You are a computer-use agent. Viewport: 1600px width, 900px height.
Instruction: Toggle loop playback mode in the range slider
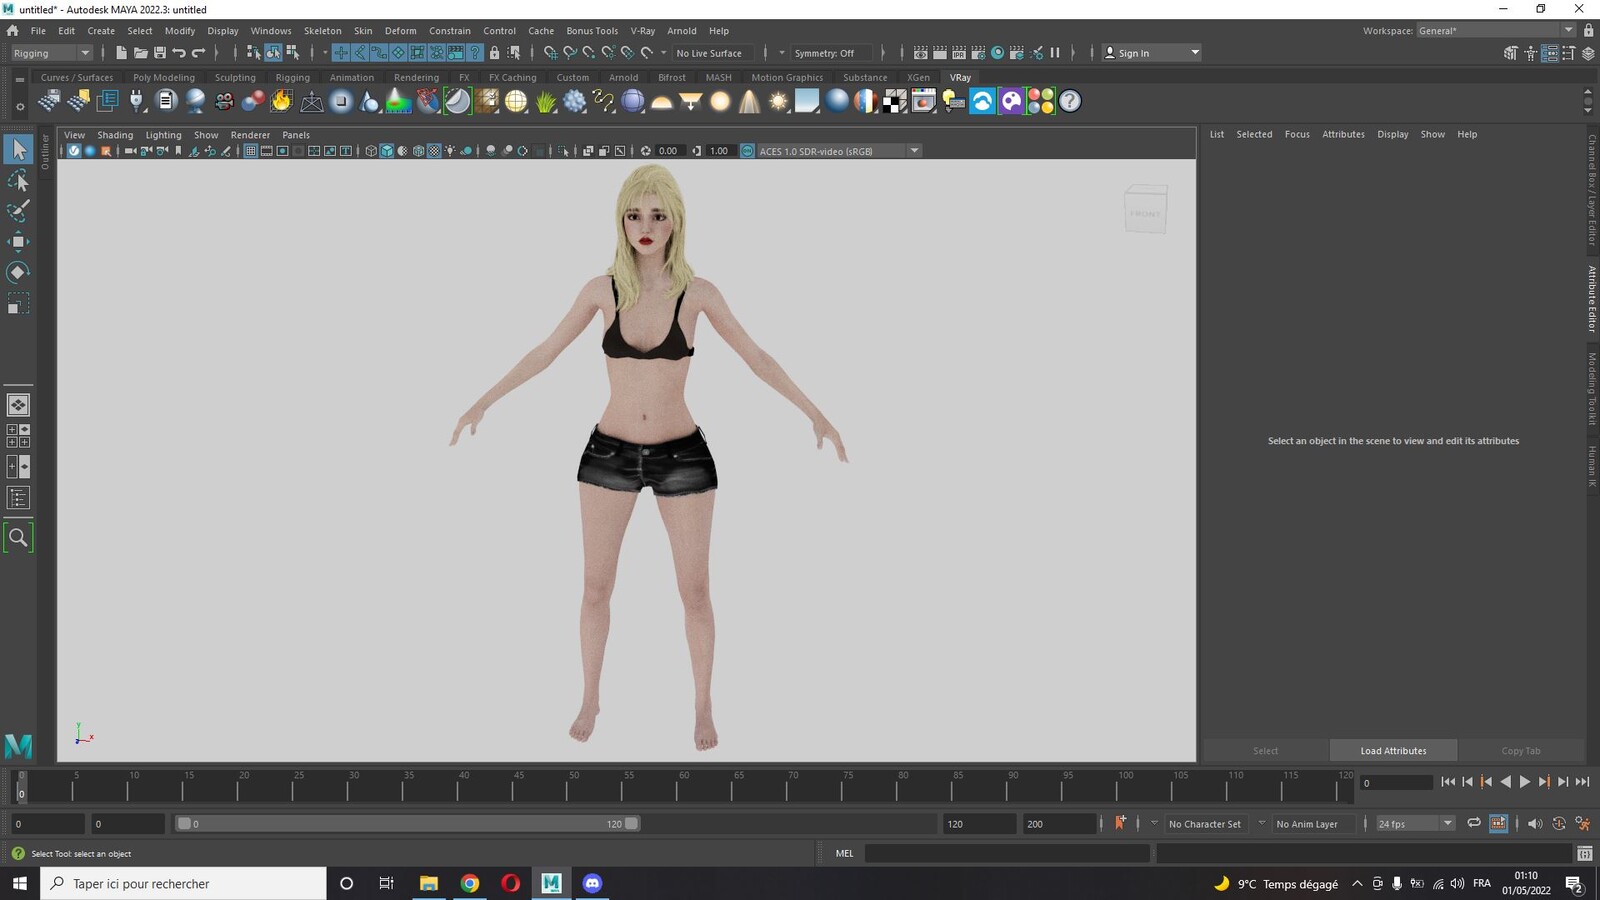1473,823
